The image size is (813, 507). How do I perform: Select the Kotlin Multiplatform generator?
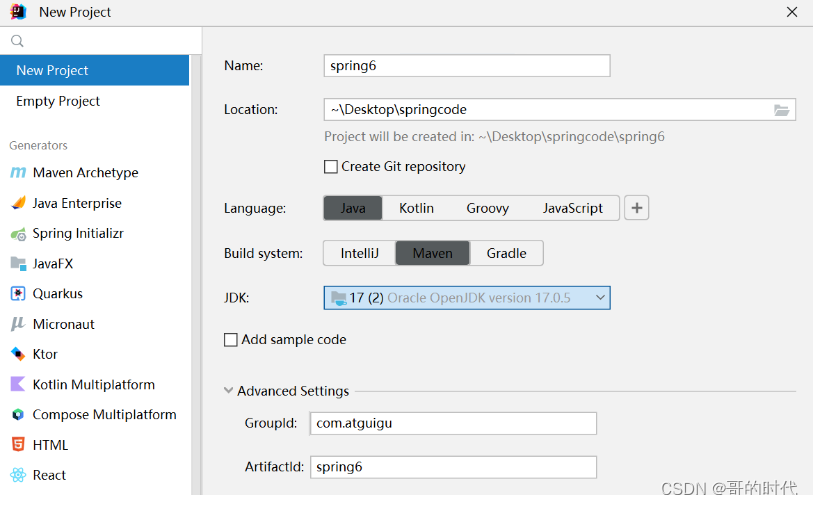pyautogui.click(x=93, y=384)
